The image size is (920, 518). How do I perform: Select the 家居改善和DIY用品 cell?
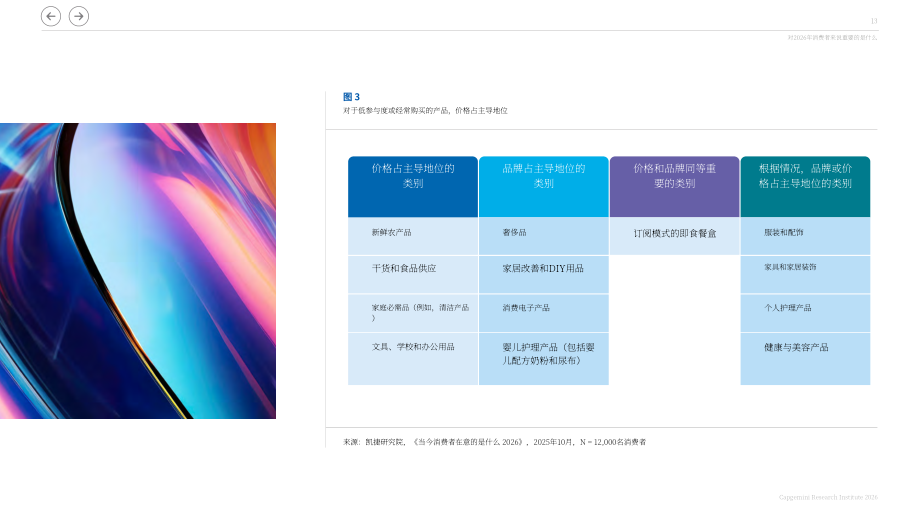click(x=543, y=275)
